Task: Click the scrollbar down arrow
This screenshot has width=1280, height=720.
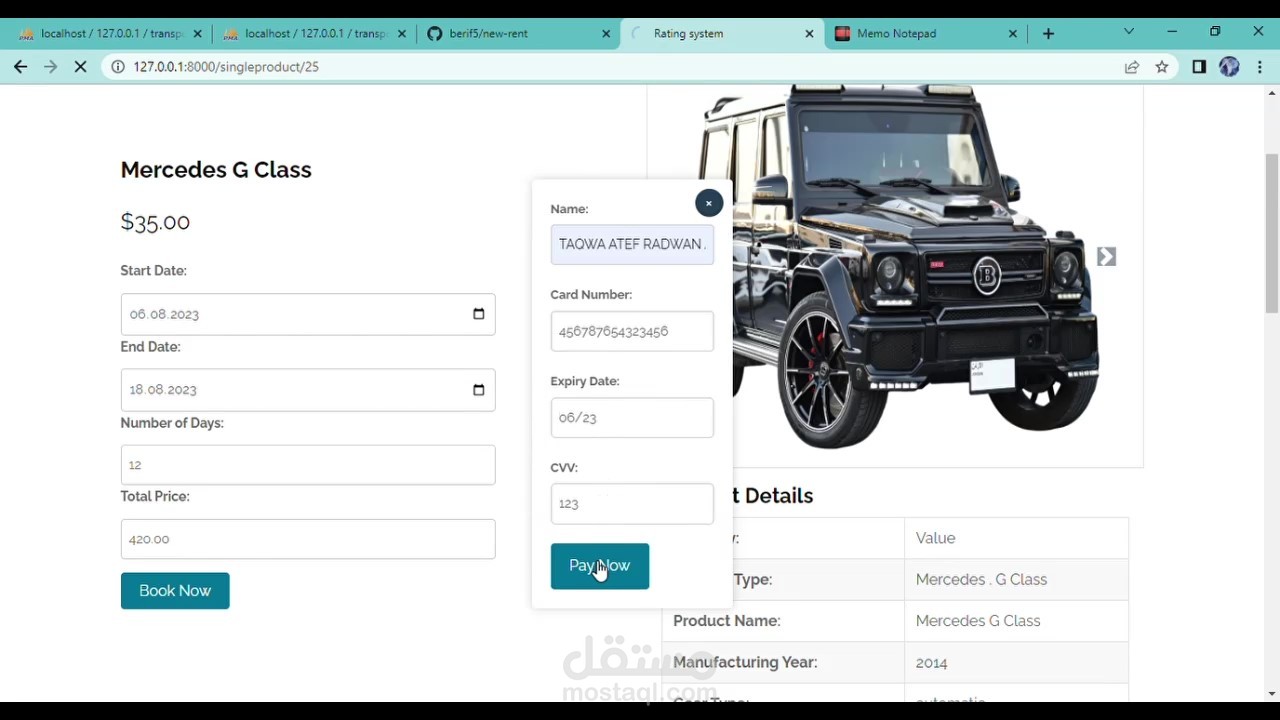Action: tap(1272, 694)
